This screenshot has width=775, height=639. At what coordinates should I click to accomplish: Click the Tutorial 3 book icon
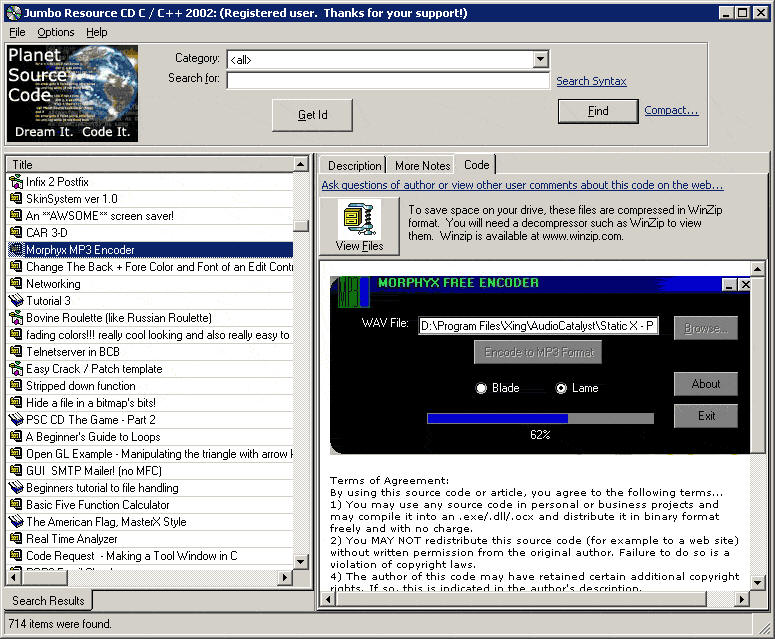point(16,300)
